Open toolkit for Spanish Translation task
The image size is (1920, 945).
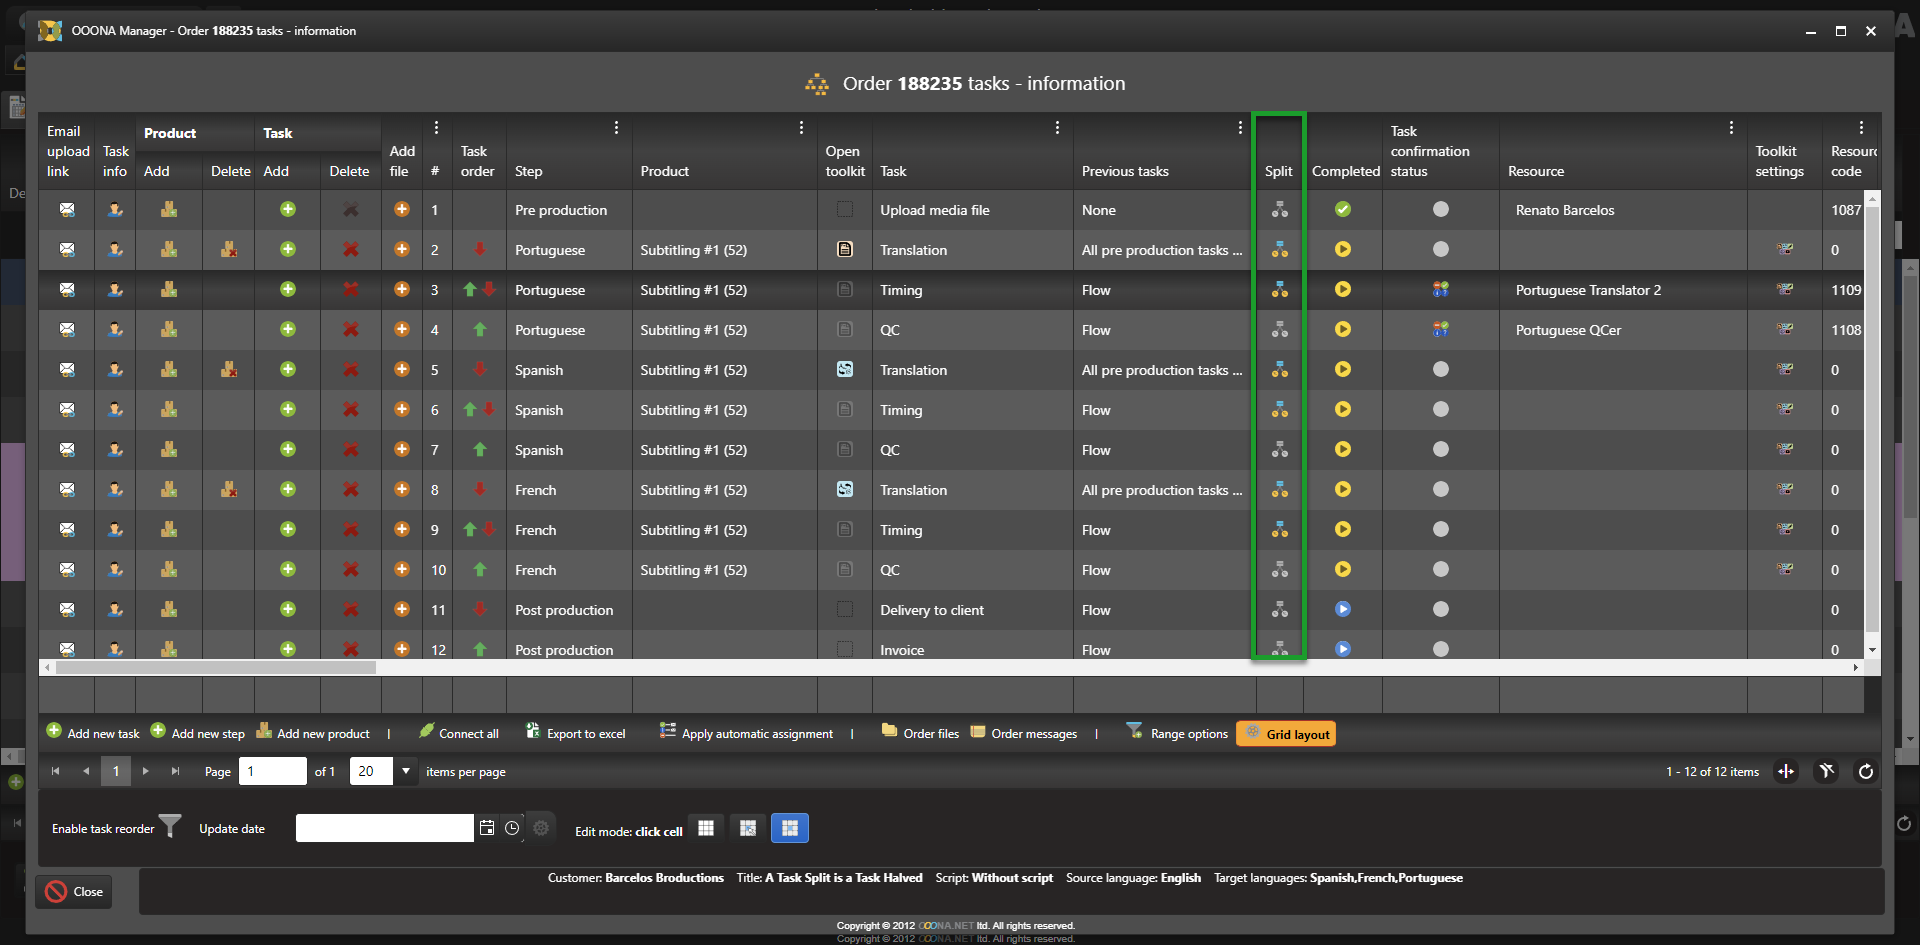[845, 370]
